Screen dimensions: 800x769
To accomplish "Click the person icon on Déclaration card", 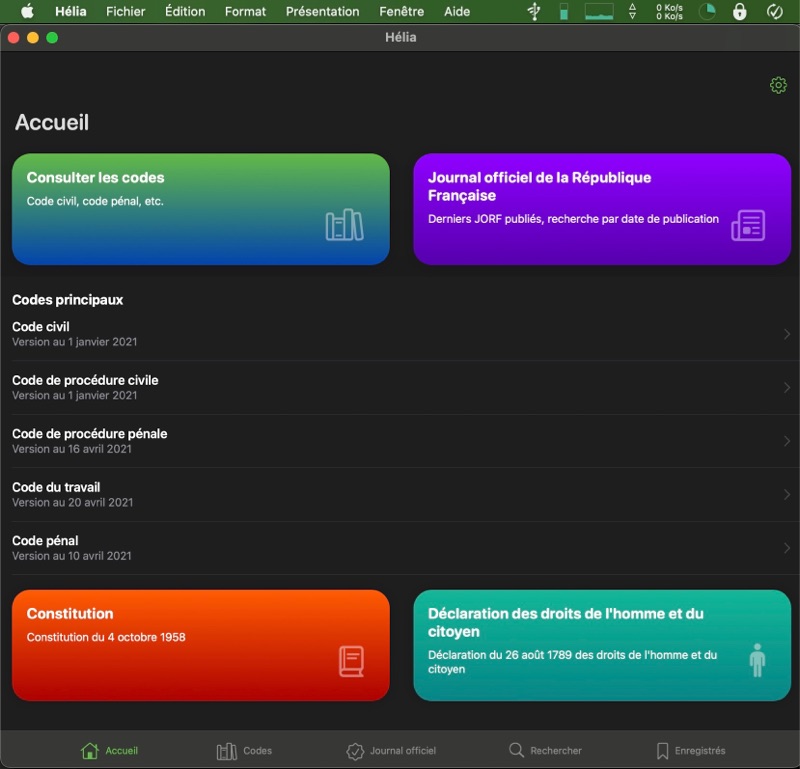I will (x=757, y=660).
